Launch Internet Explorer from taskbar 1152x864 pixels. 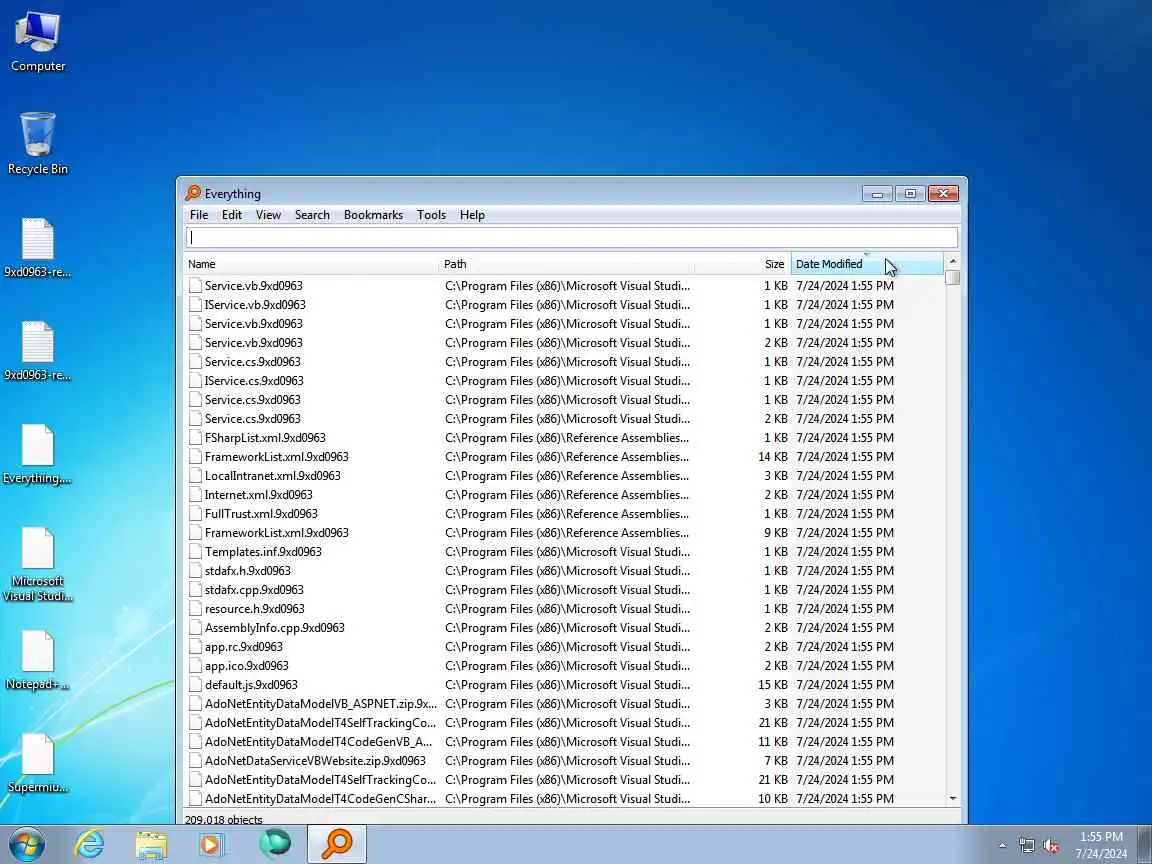point(89,844)
